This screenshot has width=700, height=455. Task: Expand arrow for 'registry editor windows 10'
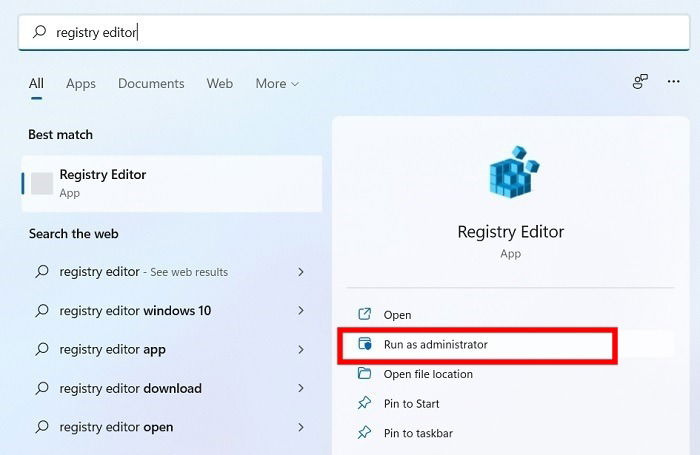click(x=301, y=310)
